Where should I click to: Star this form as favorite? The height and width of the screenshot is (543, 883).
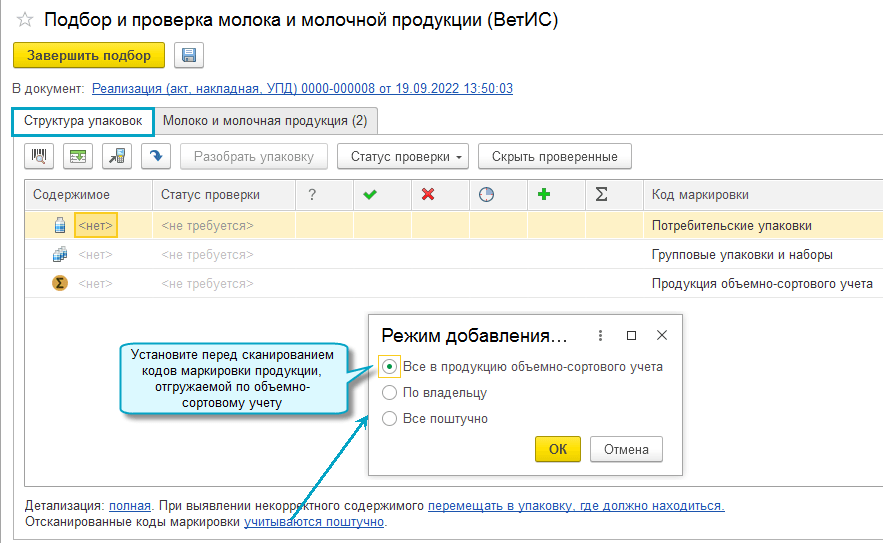coord(25,20)
